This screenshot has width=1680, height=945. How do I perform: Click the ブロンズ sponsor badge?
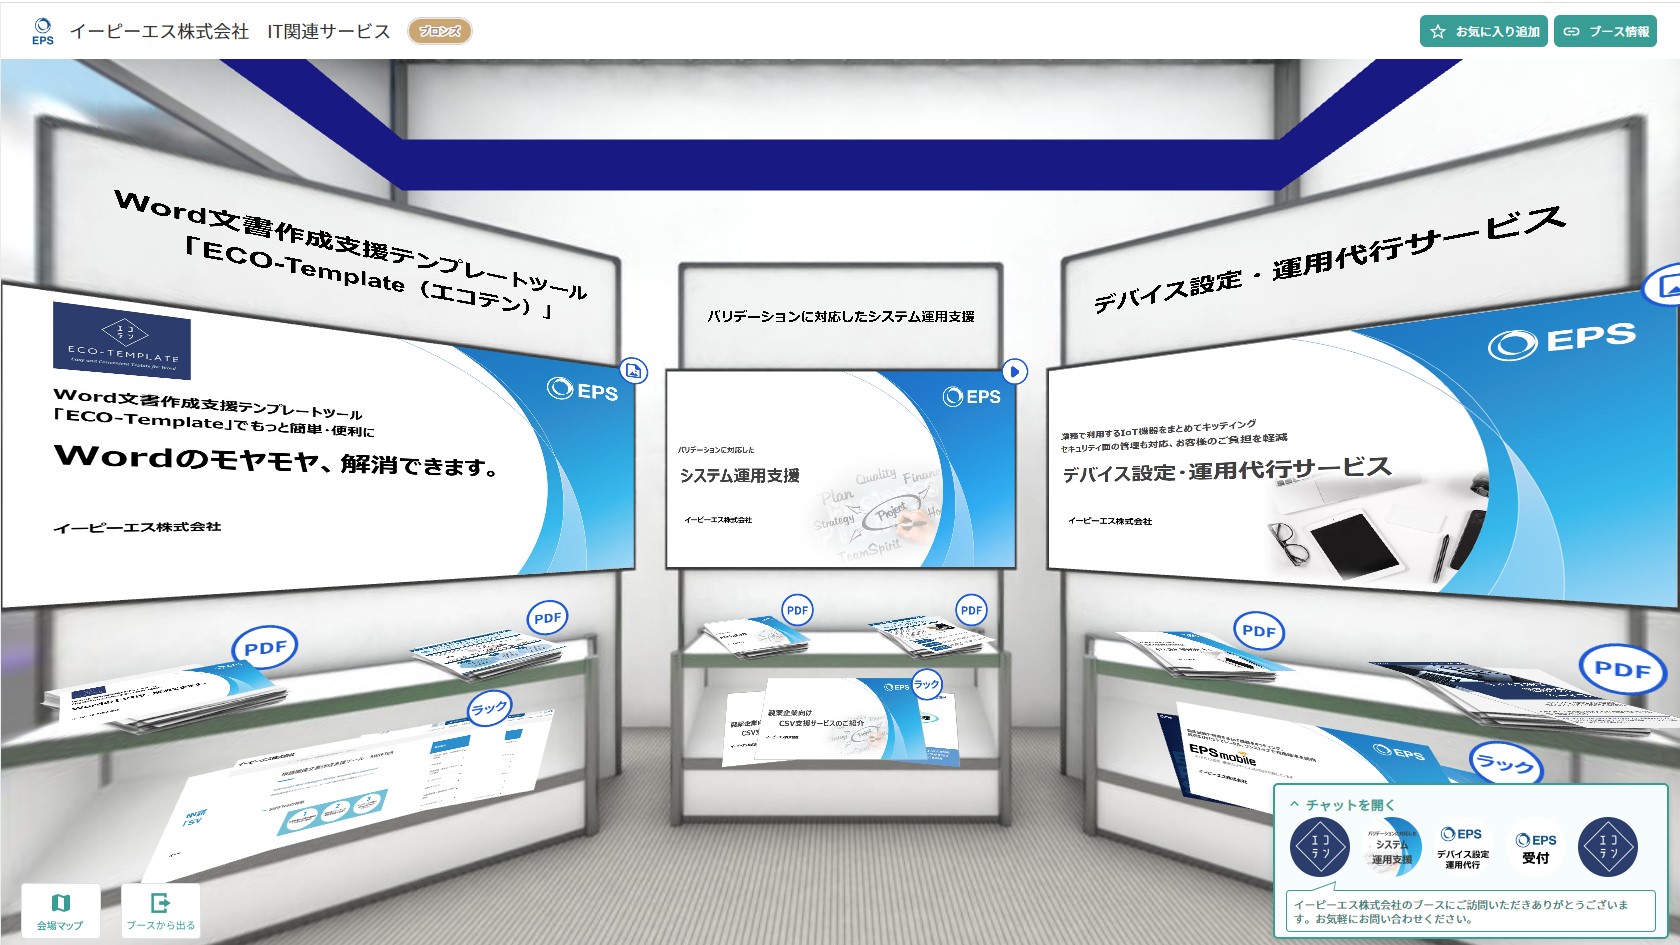pyautogui.click(x=440, y=31)
